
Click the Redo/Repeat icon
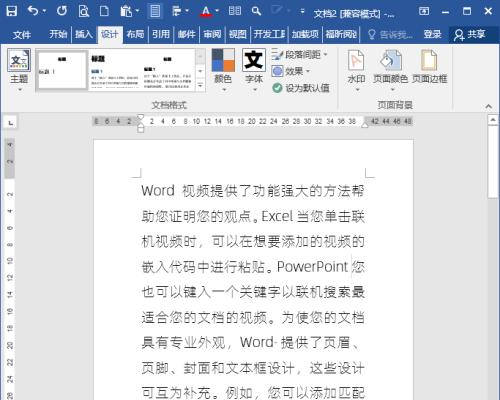pyautogui.click(x=62, y=11)
